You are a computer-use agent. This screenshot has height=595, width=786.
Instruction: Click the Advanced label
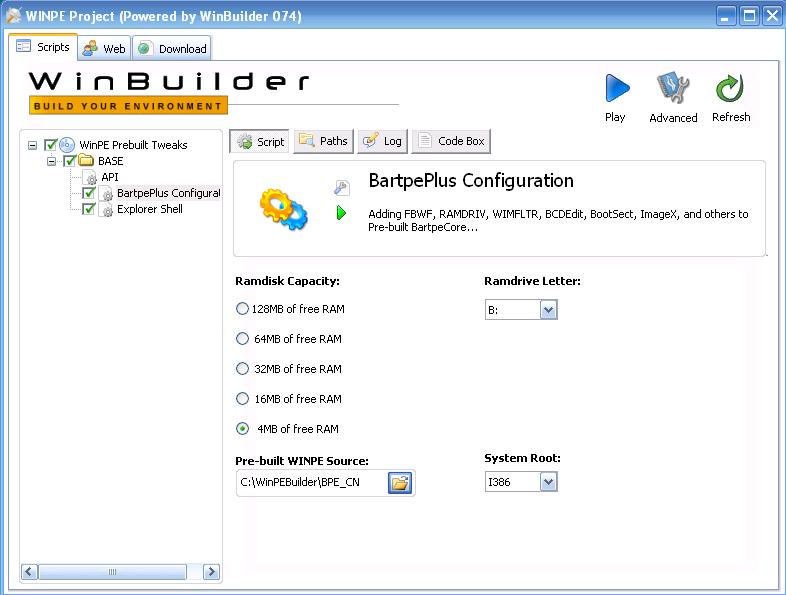coord(673,118)
